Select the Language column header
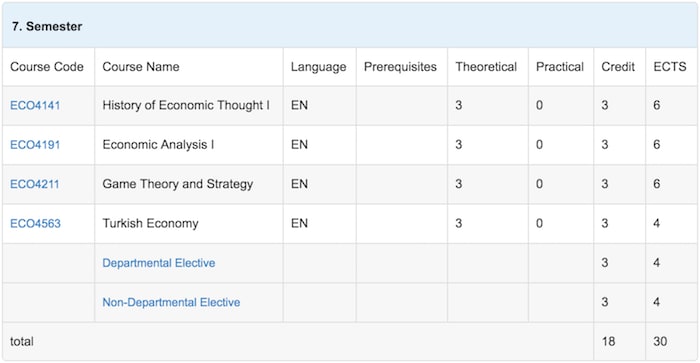This screenshot has width=700, height=363. coord(318,67)
